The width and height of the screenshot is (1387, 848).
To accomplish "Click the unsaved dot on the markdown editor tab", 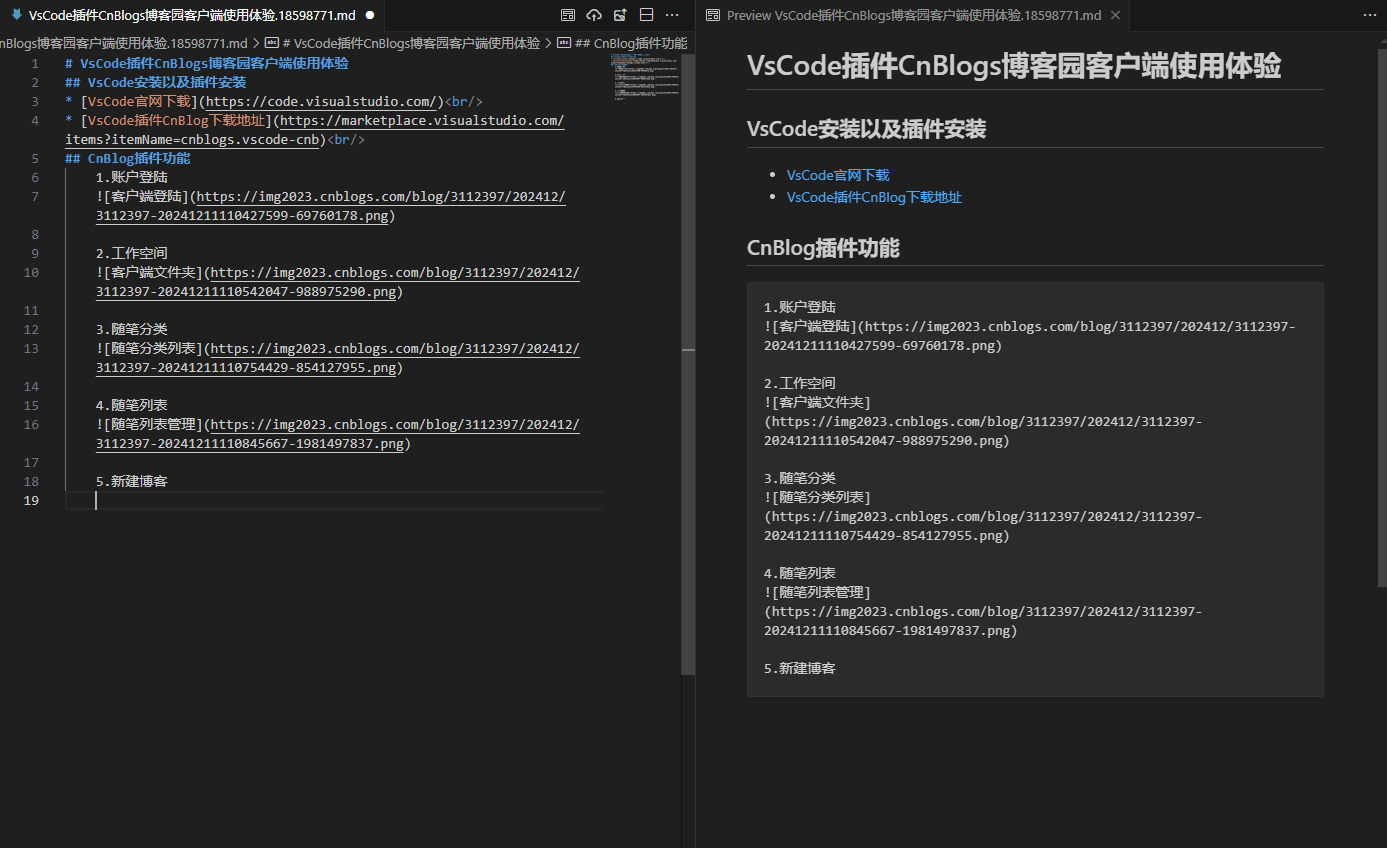I will (x=370, y=15).
